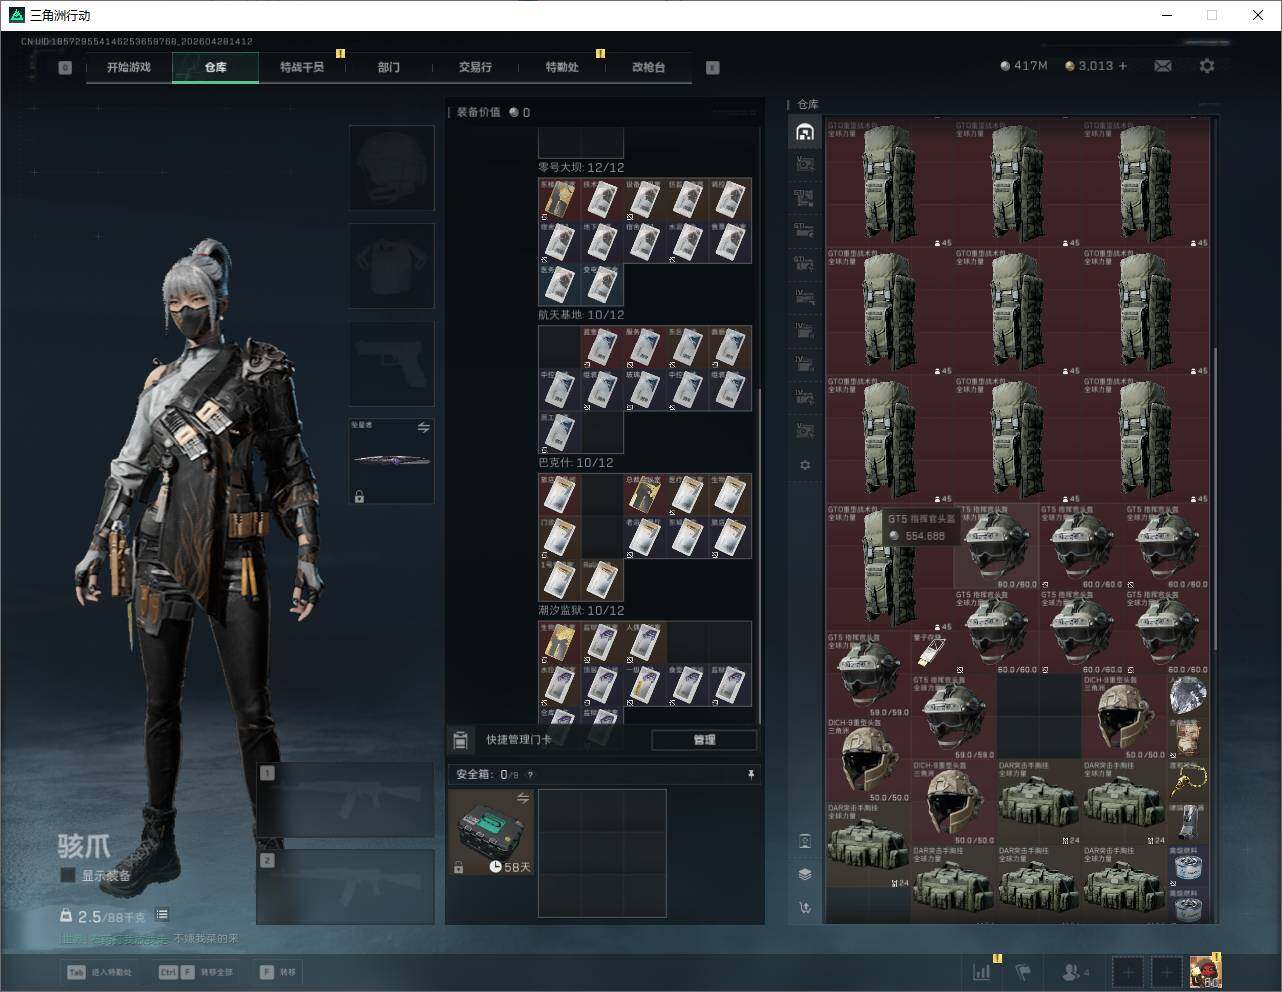Select empty primary weapon slot 2
Screen dimensions: 1282x992
[345, 887]
